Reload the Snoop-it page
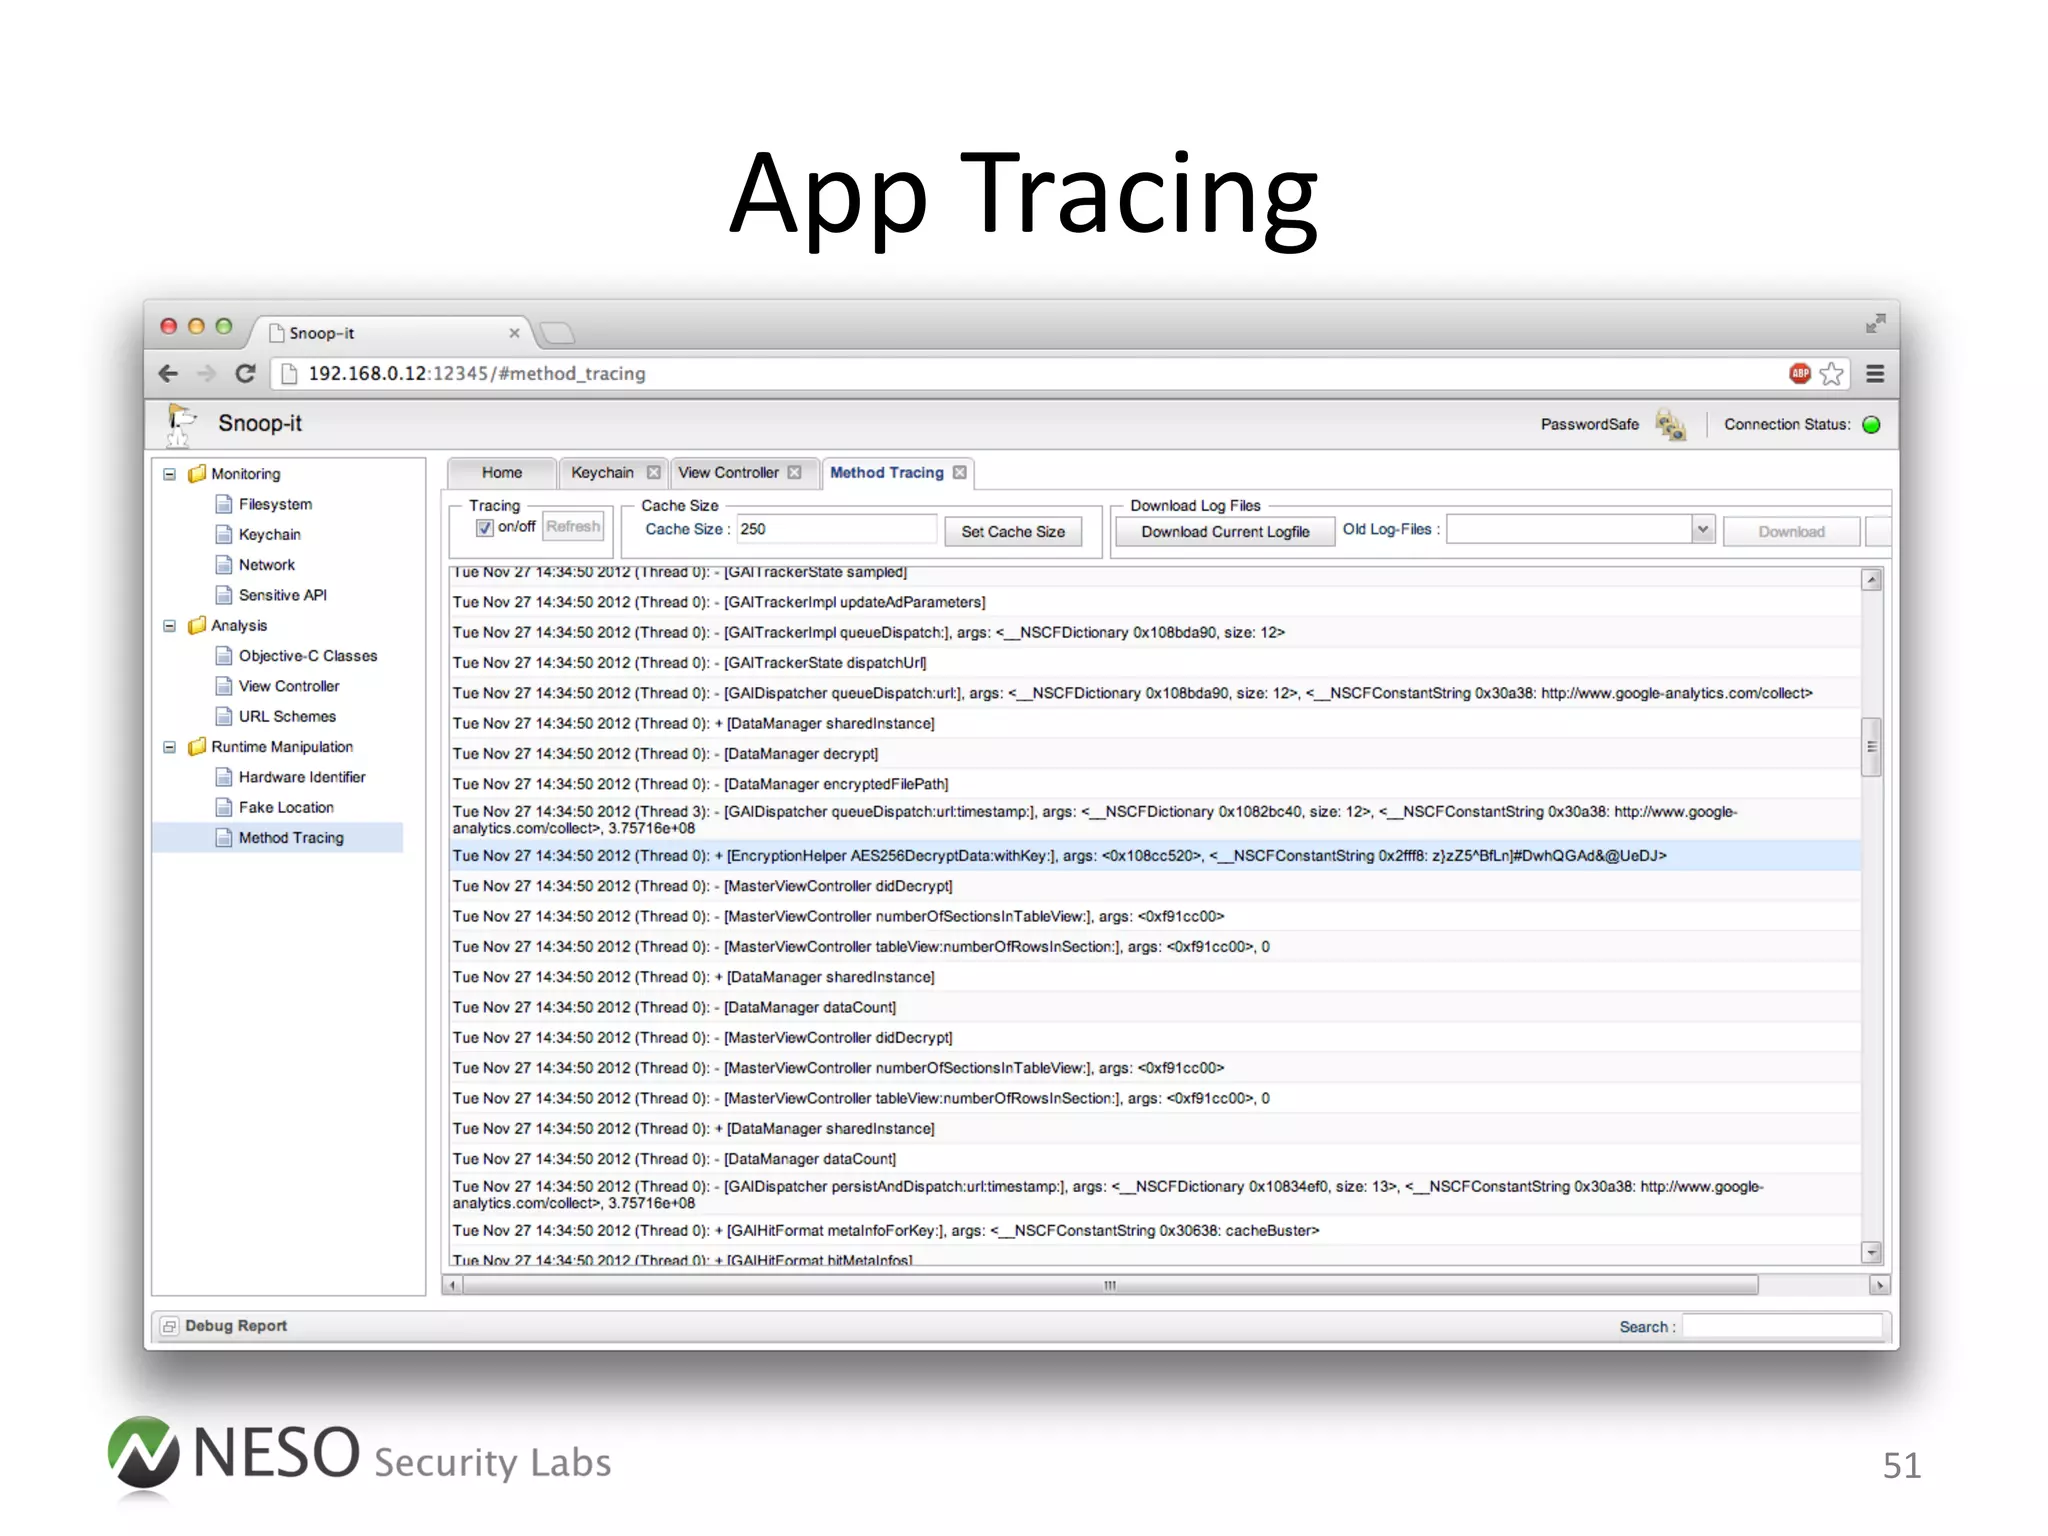Image resolution: width=2048 pixels, height=1536 pixels. (245, 373)
